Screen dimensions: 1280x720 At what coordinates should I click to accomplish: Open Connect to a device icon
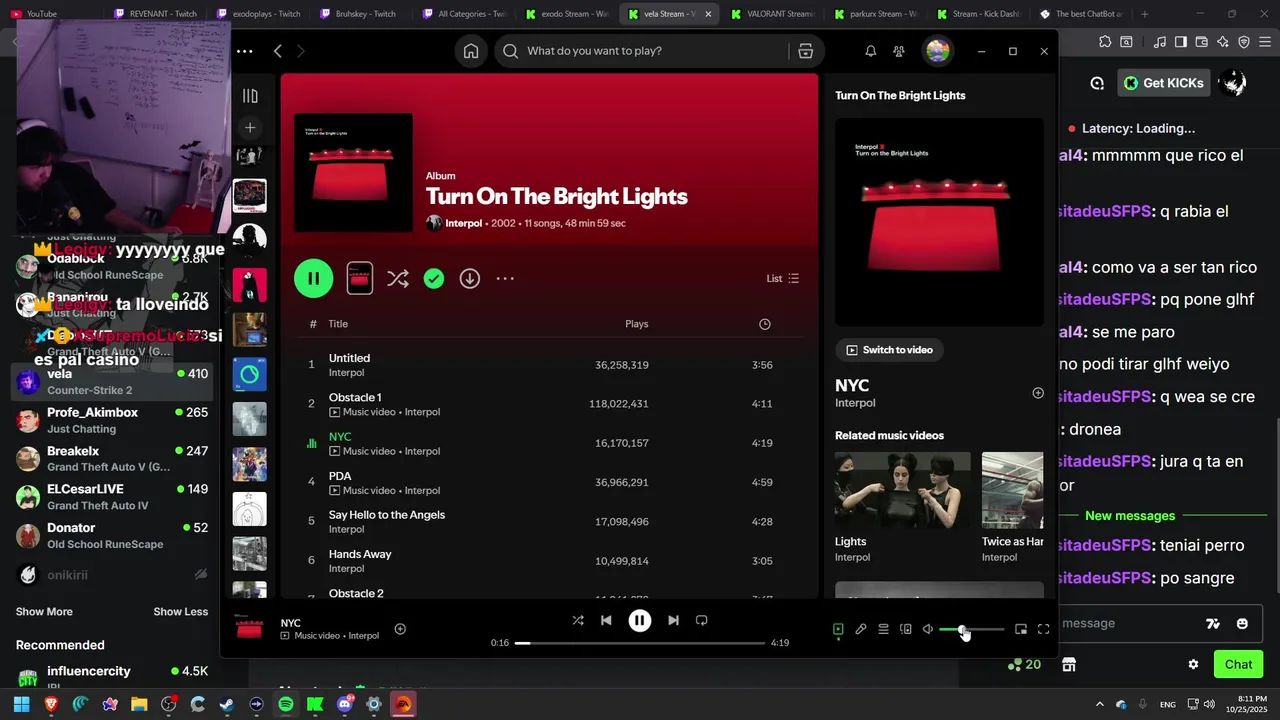[x=906, y=629]
